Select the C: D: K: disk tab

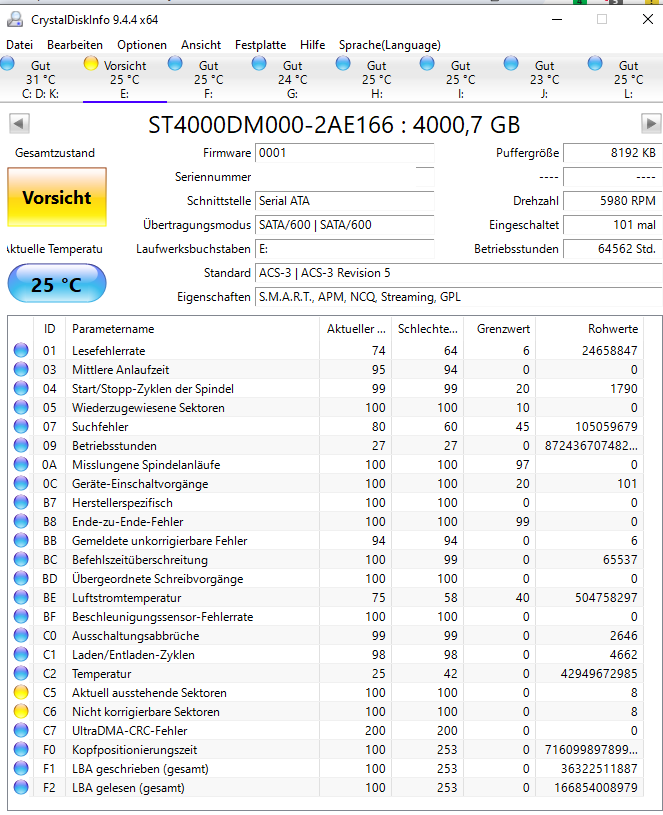point(41,80)
